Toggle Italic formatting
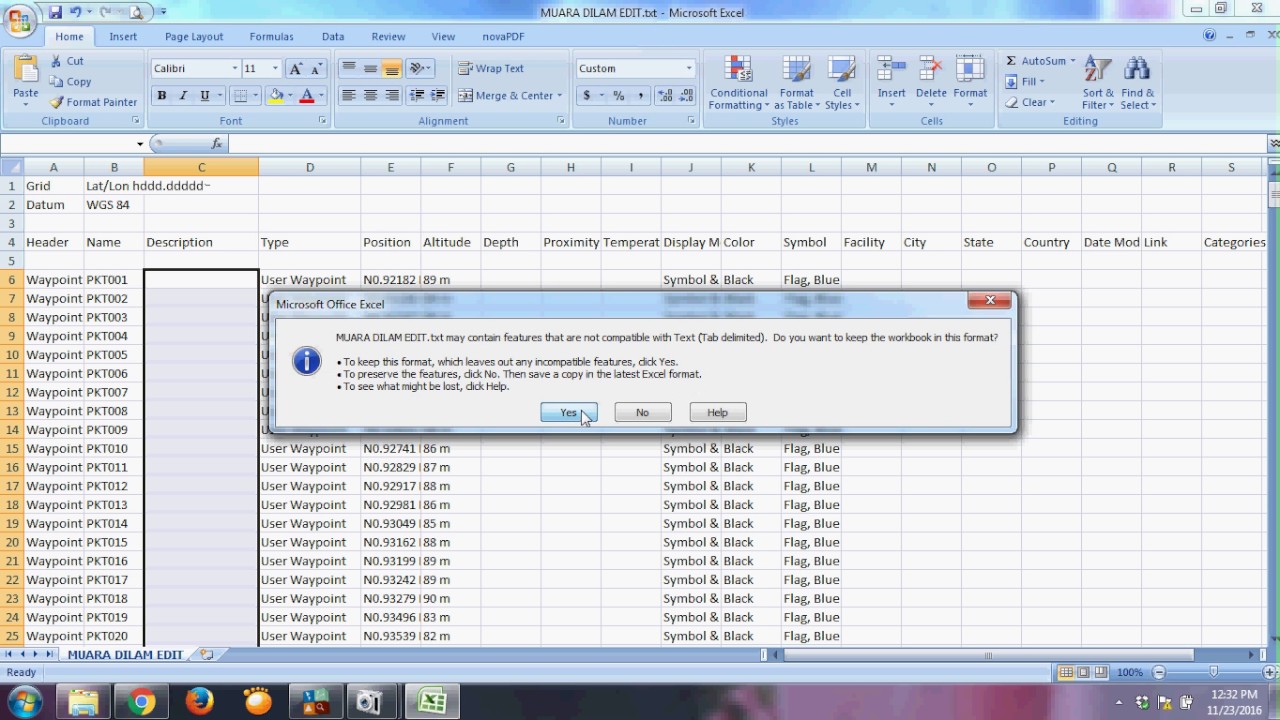The width and height of the screenshot is (1280, 720). click(183, 96)
